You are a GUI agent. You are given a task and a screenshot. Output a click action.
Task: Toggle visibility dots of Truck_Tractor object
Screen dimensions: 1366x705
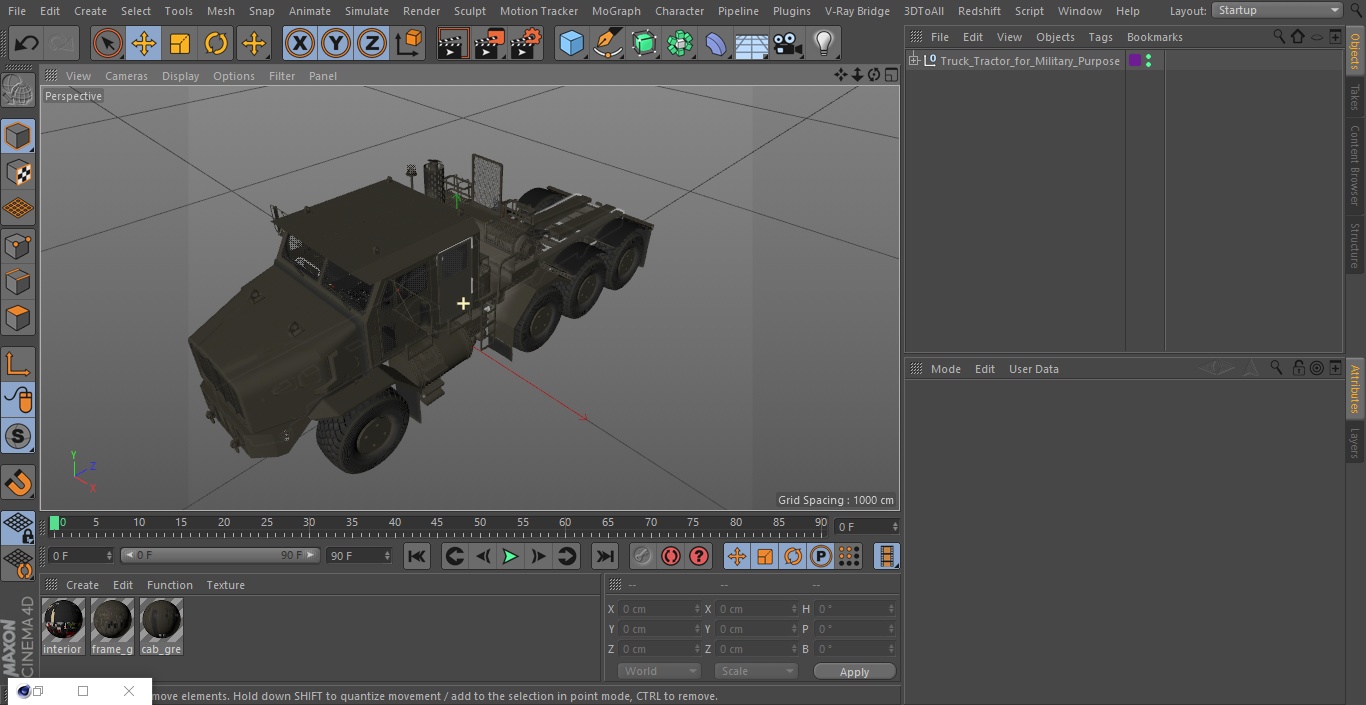(x=1148, y=61)
